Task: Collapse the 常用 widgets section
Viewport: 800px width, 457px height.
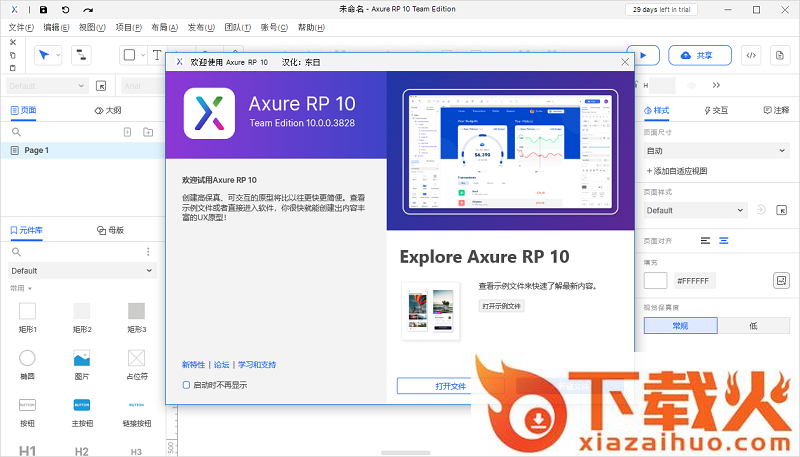Action: (21, 288)
